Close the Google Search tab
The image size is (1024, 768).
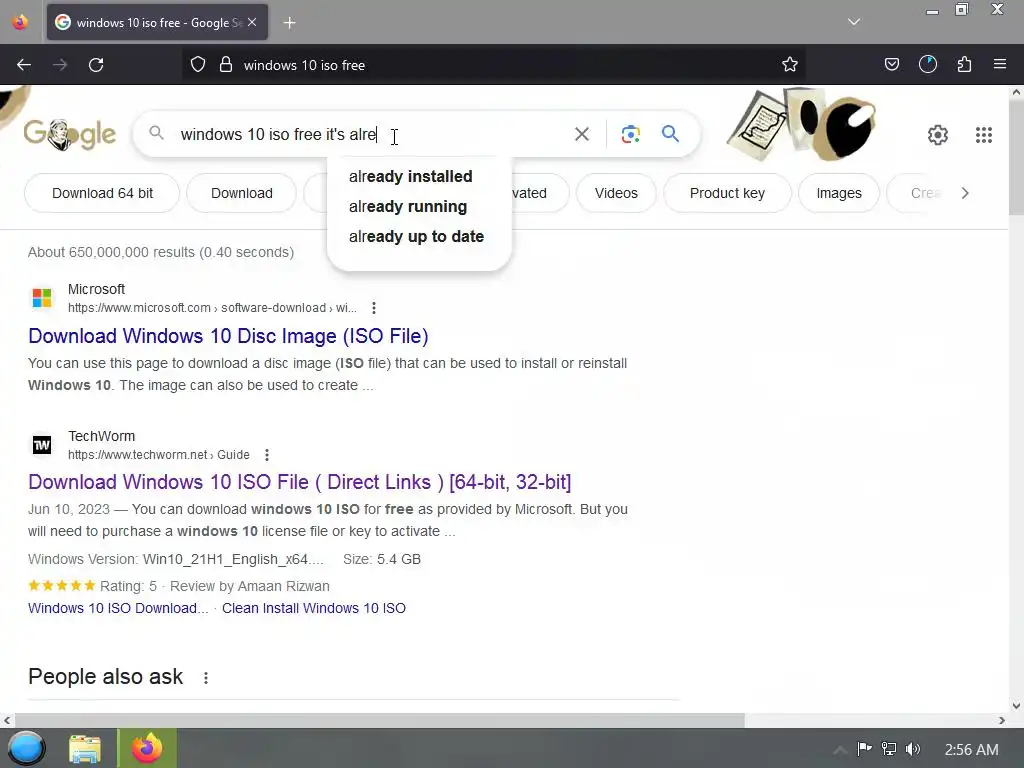252,22
